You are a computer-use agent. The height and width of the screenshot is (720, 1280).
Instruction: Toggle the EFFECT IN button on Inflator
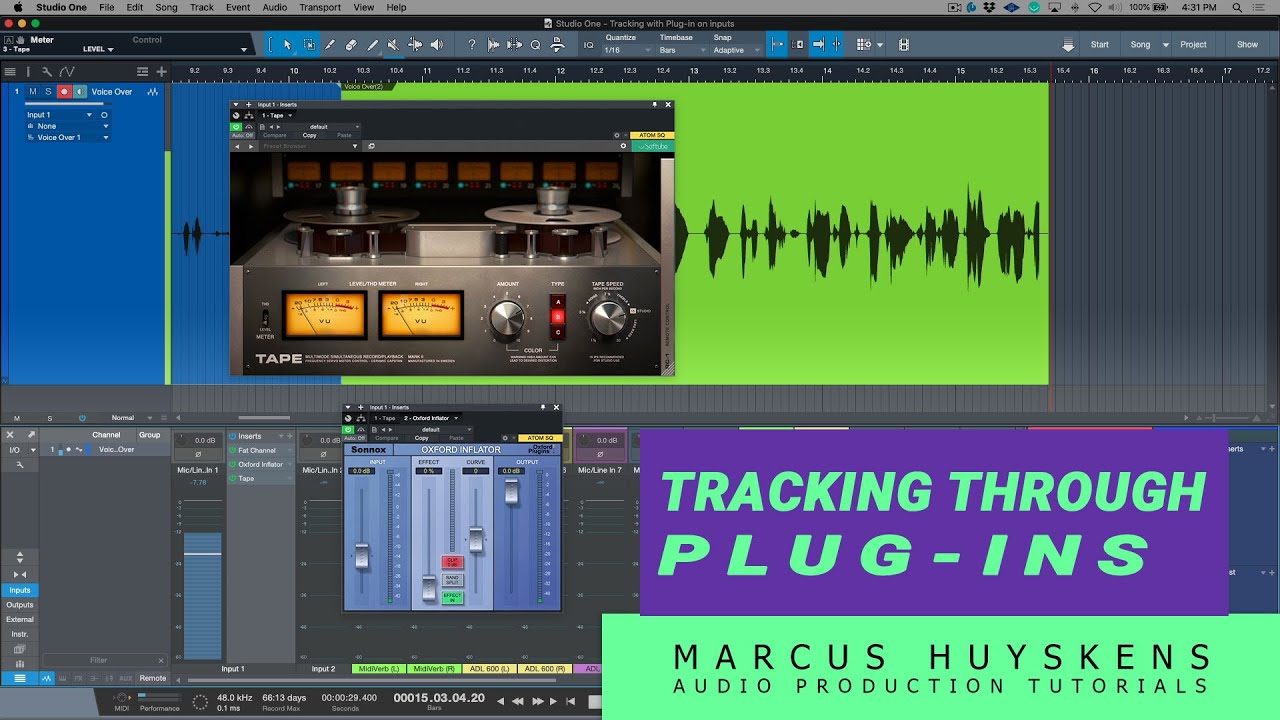[x=452, y=597]
